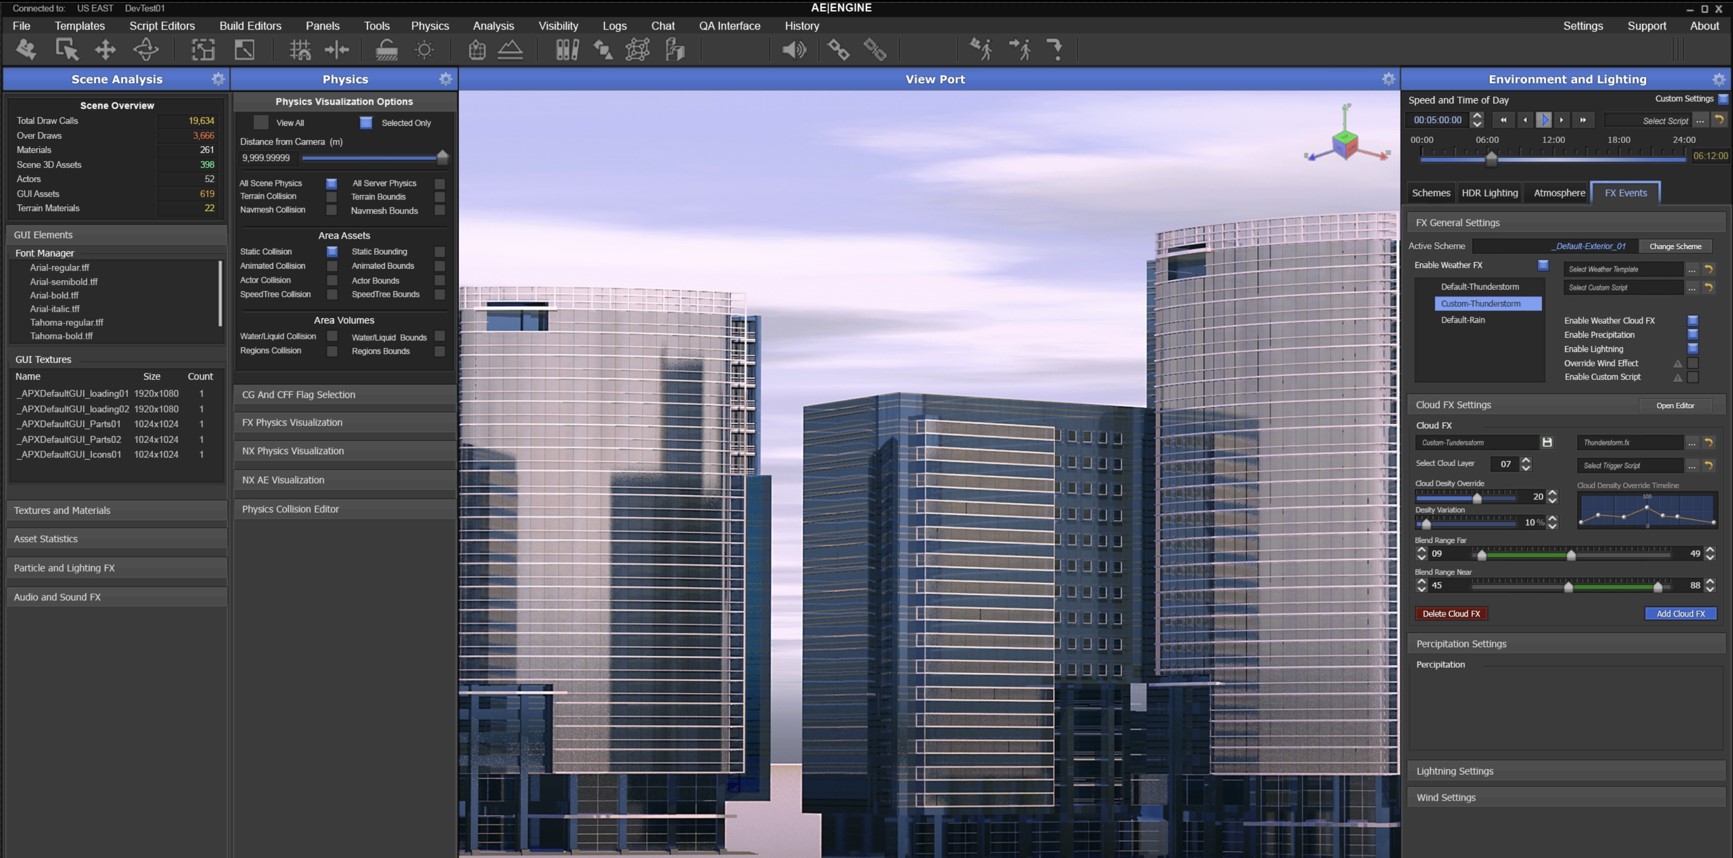The image size is (1733, 858).
Task: Enable the View All physics checkbox
Action: pos(261,123)
